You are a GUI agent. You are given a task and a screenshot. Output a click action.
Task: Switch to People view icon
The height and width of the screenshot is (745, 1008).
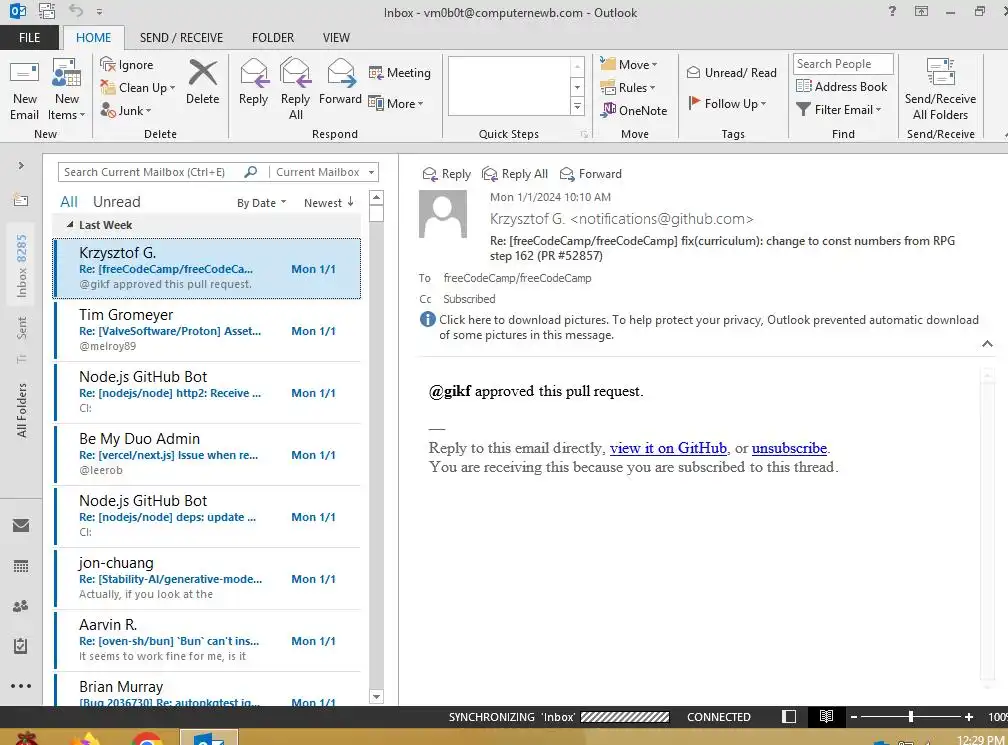pyautogui.click(x=21, y=606)
